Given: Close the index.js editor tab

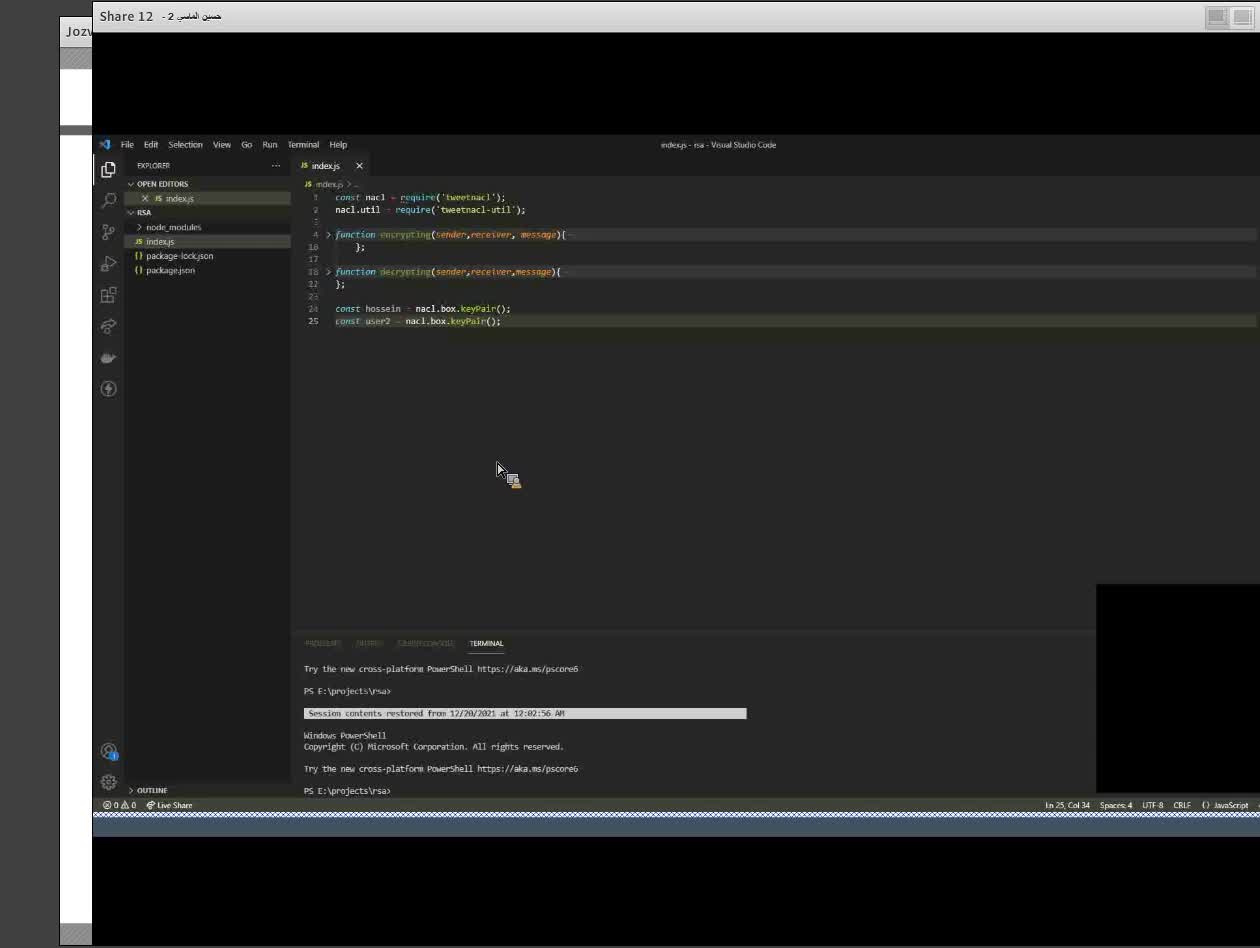Looking at the screenshot, I should (x=359, y=166).
